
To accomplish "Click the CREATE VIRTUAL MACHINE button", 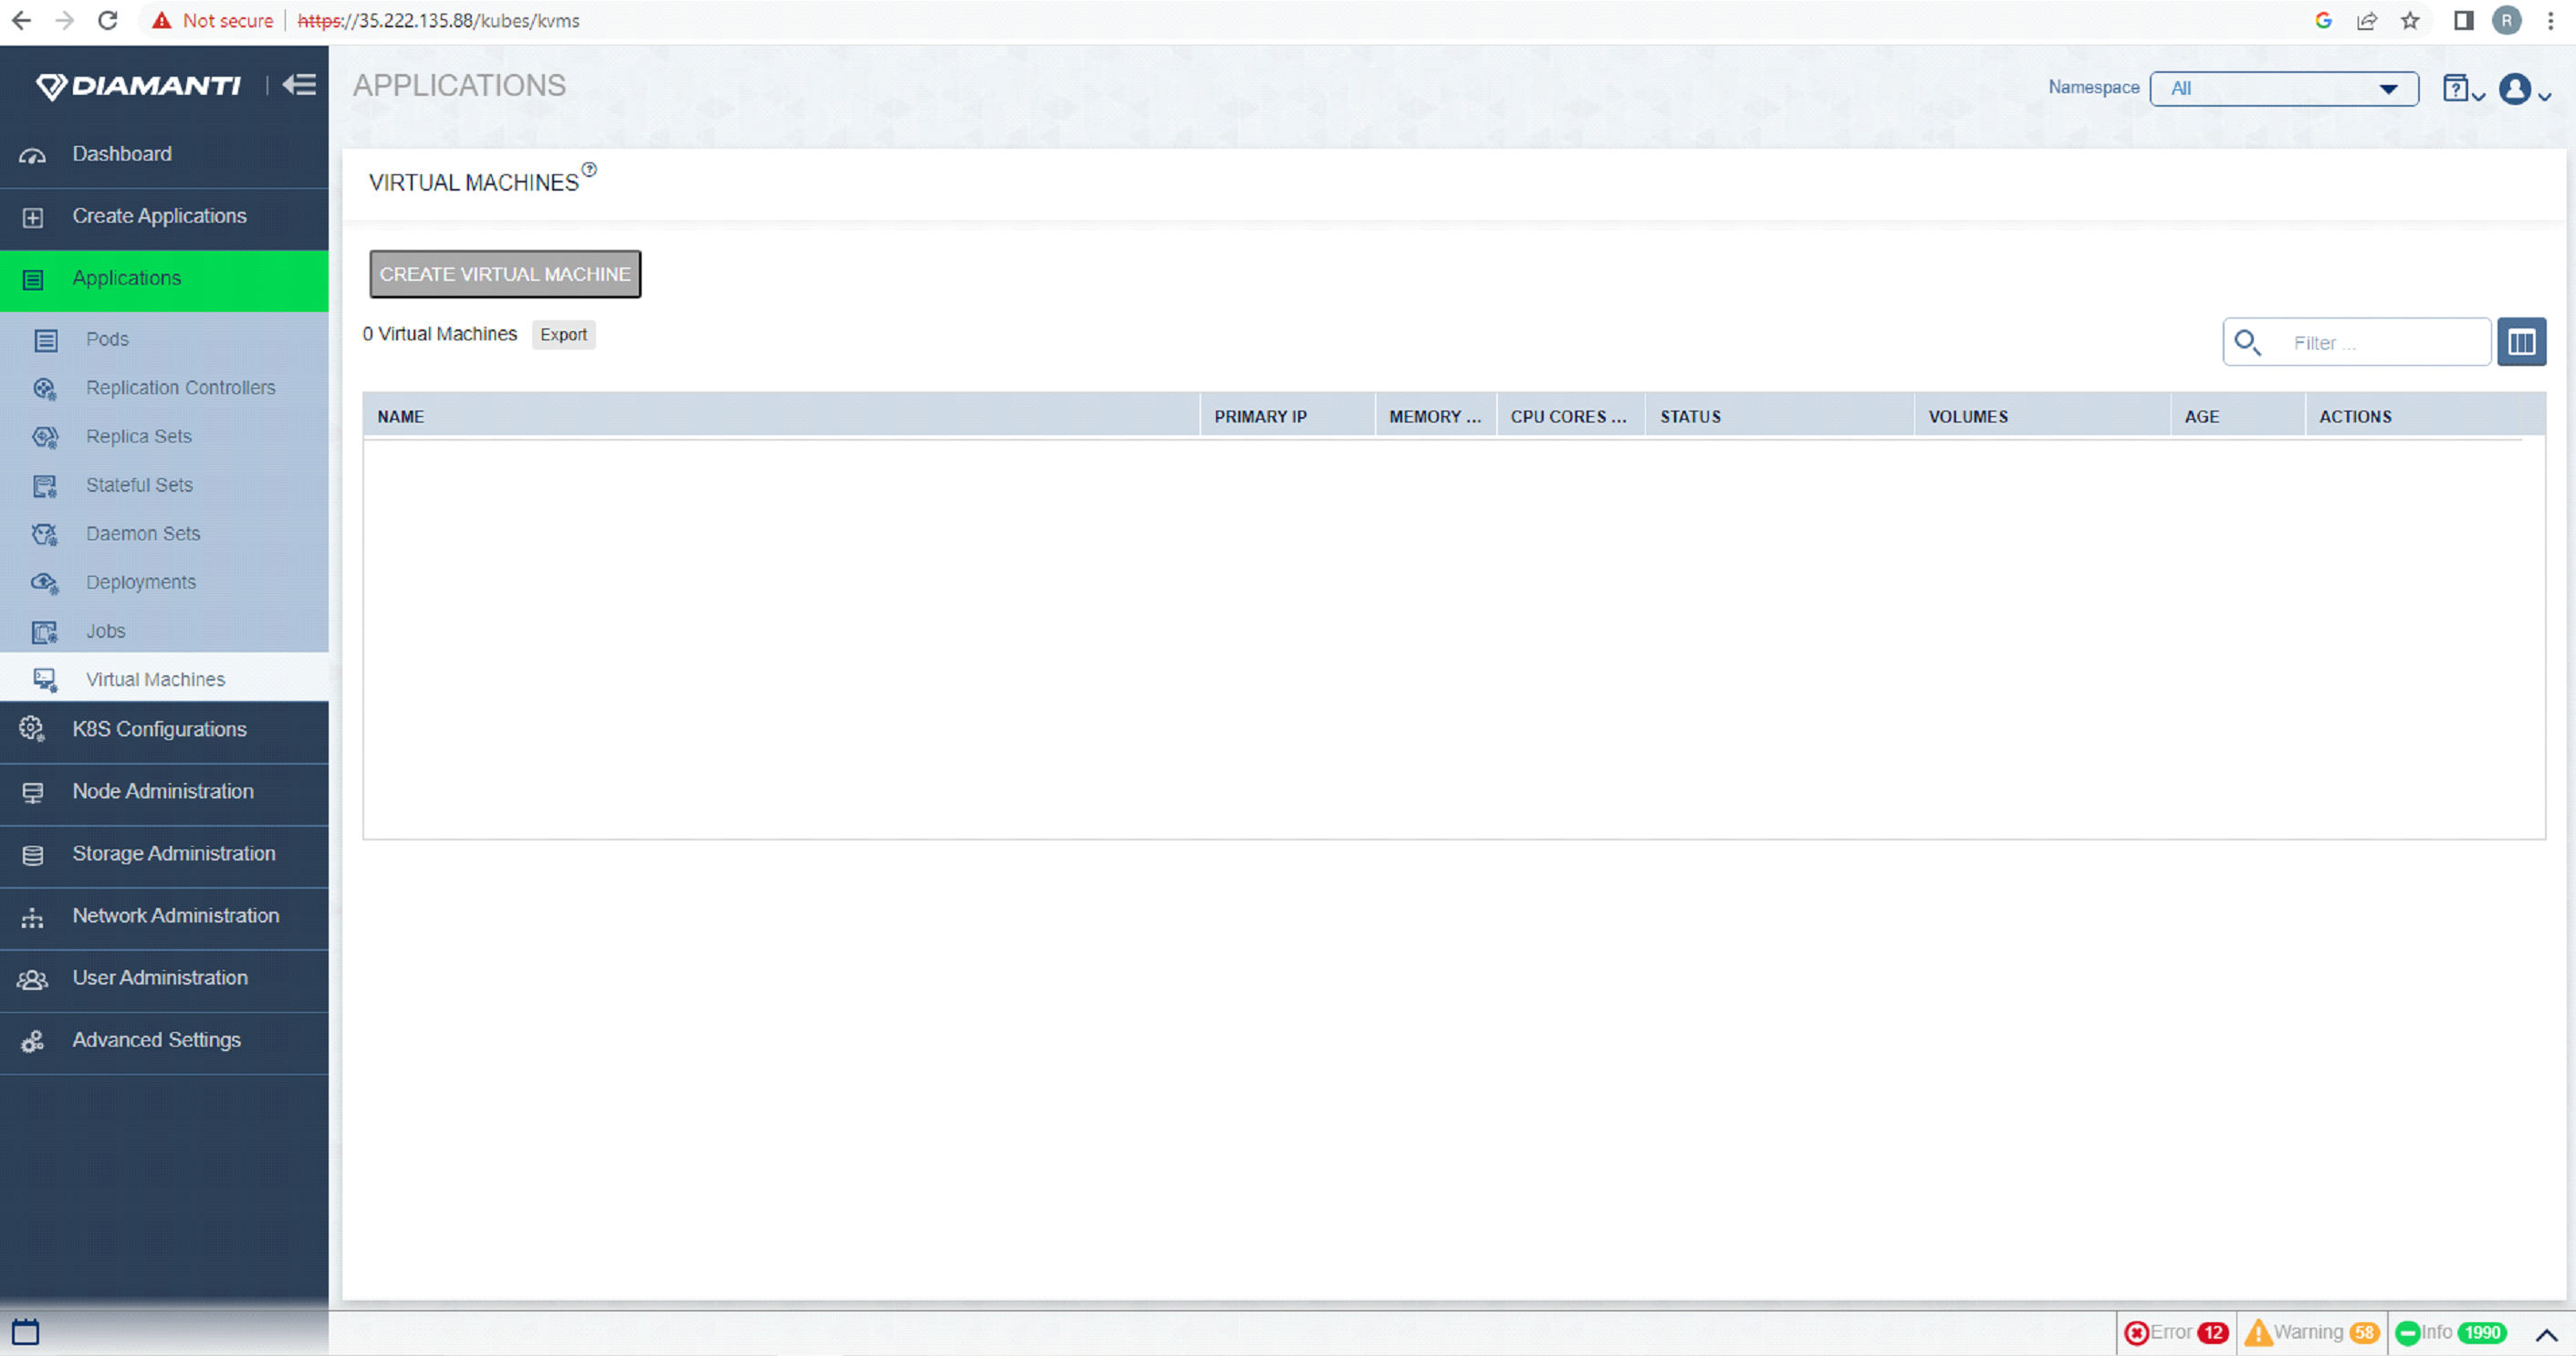I will point(504,275).
